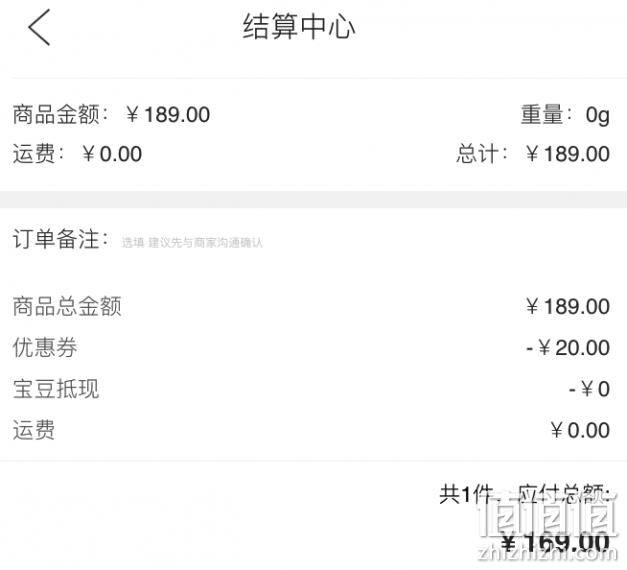627x570 pixels.
Task: Click the 总计 ¥189.00 total text
Action: (x=533, y=154)
